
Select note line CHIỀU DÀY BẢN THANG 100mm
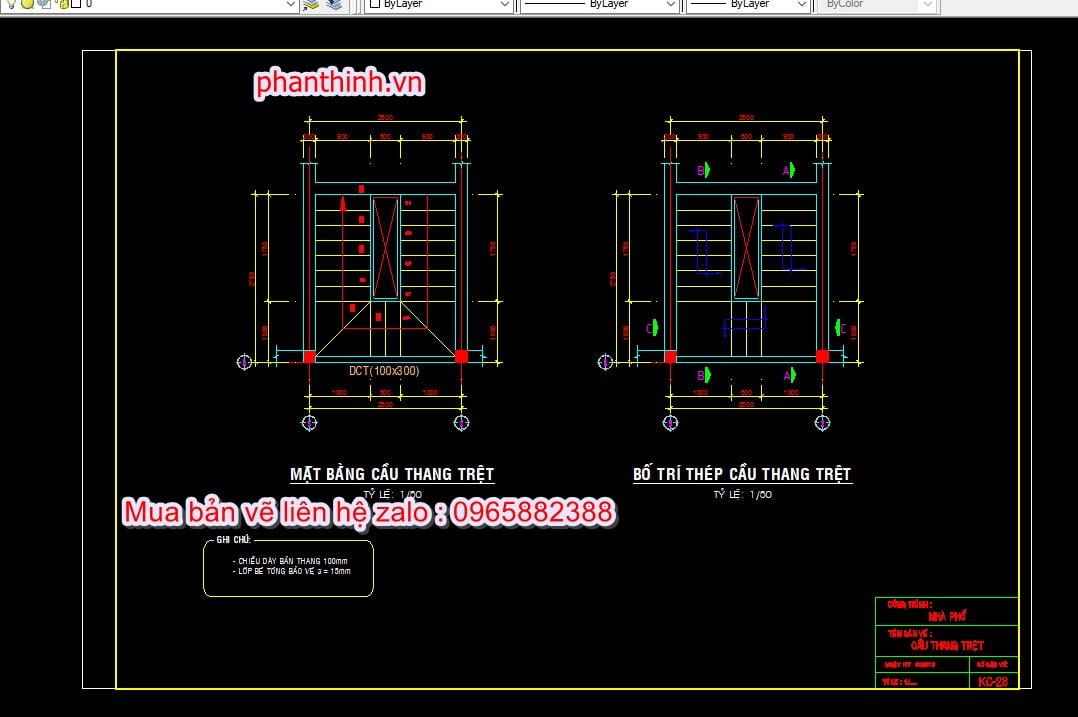click(x=290, y=561)
